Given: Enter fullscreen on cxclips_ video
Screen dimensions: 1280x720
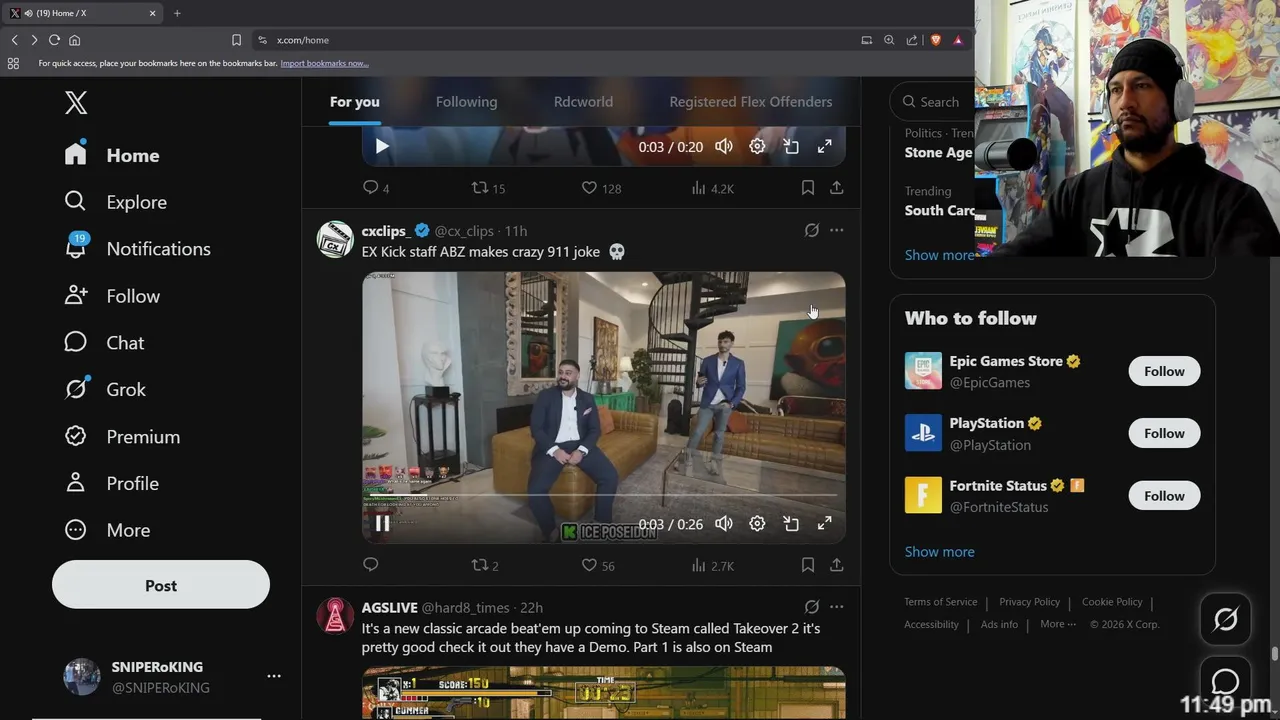Looking at the screenshot, I should [x=825, y=523].
